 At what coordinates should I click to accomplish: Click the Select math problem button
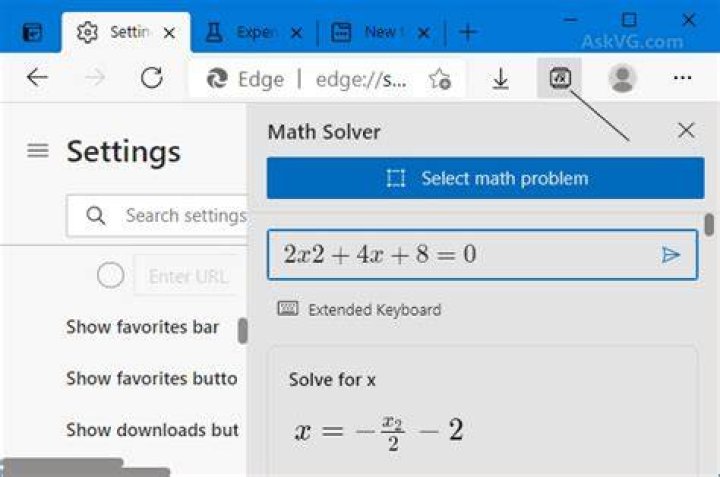click(x=485, y=178)
